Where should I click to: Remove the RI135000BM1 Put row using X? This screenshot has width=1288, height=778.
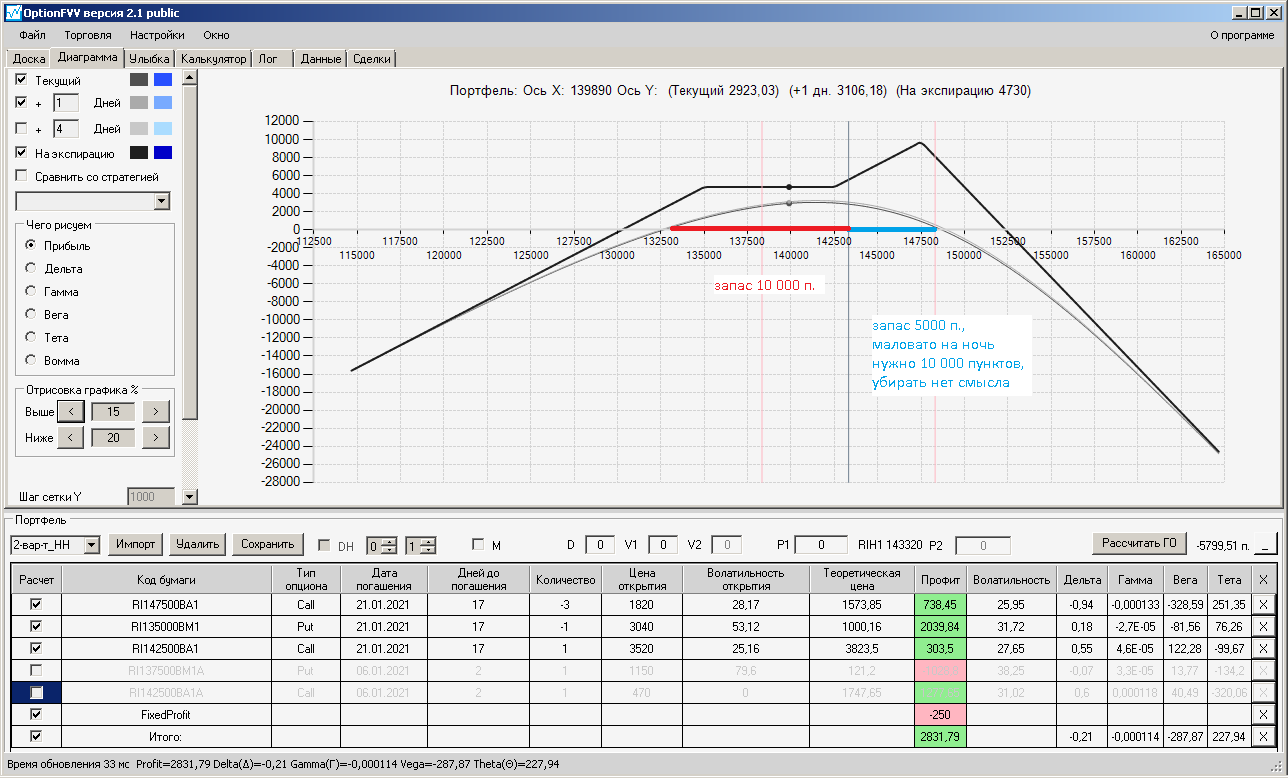pos(1264,626)
